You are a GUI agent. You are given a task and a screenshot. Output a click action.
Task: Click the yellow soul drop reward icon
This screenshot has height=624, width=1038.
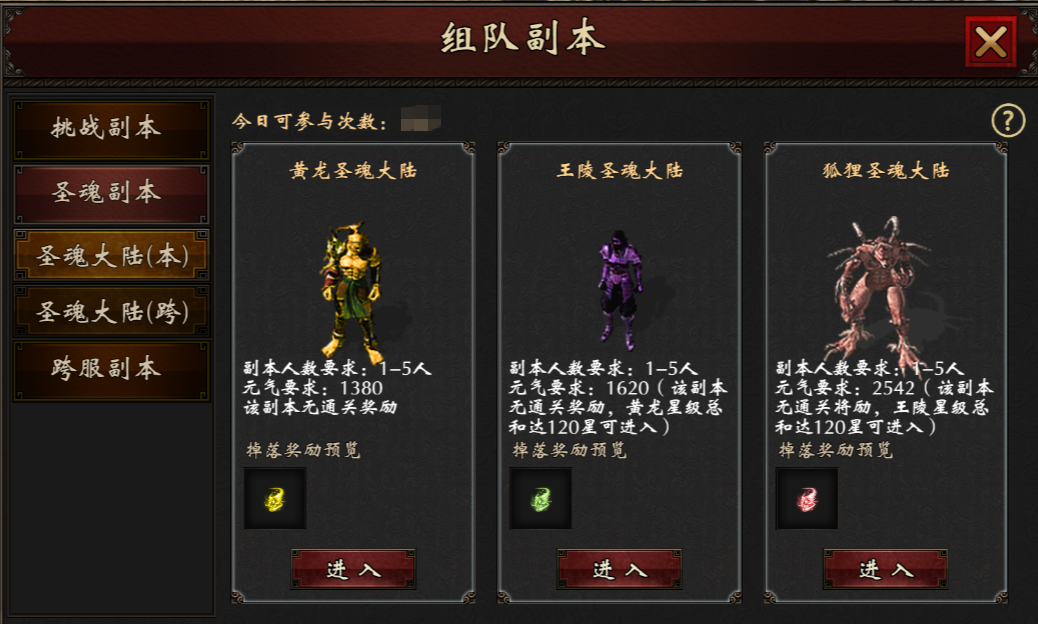tap(275, 498)
